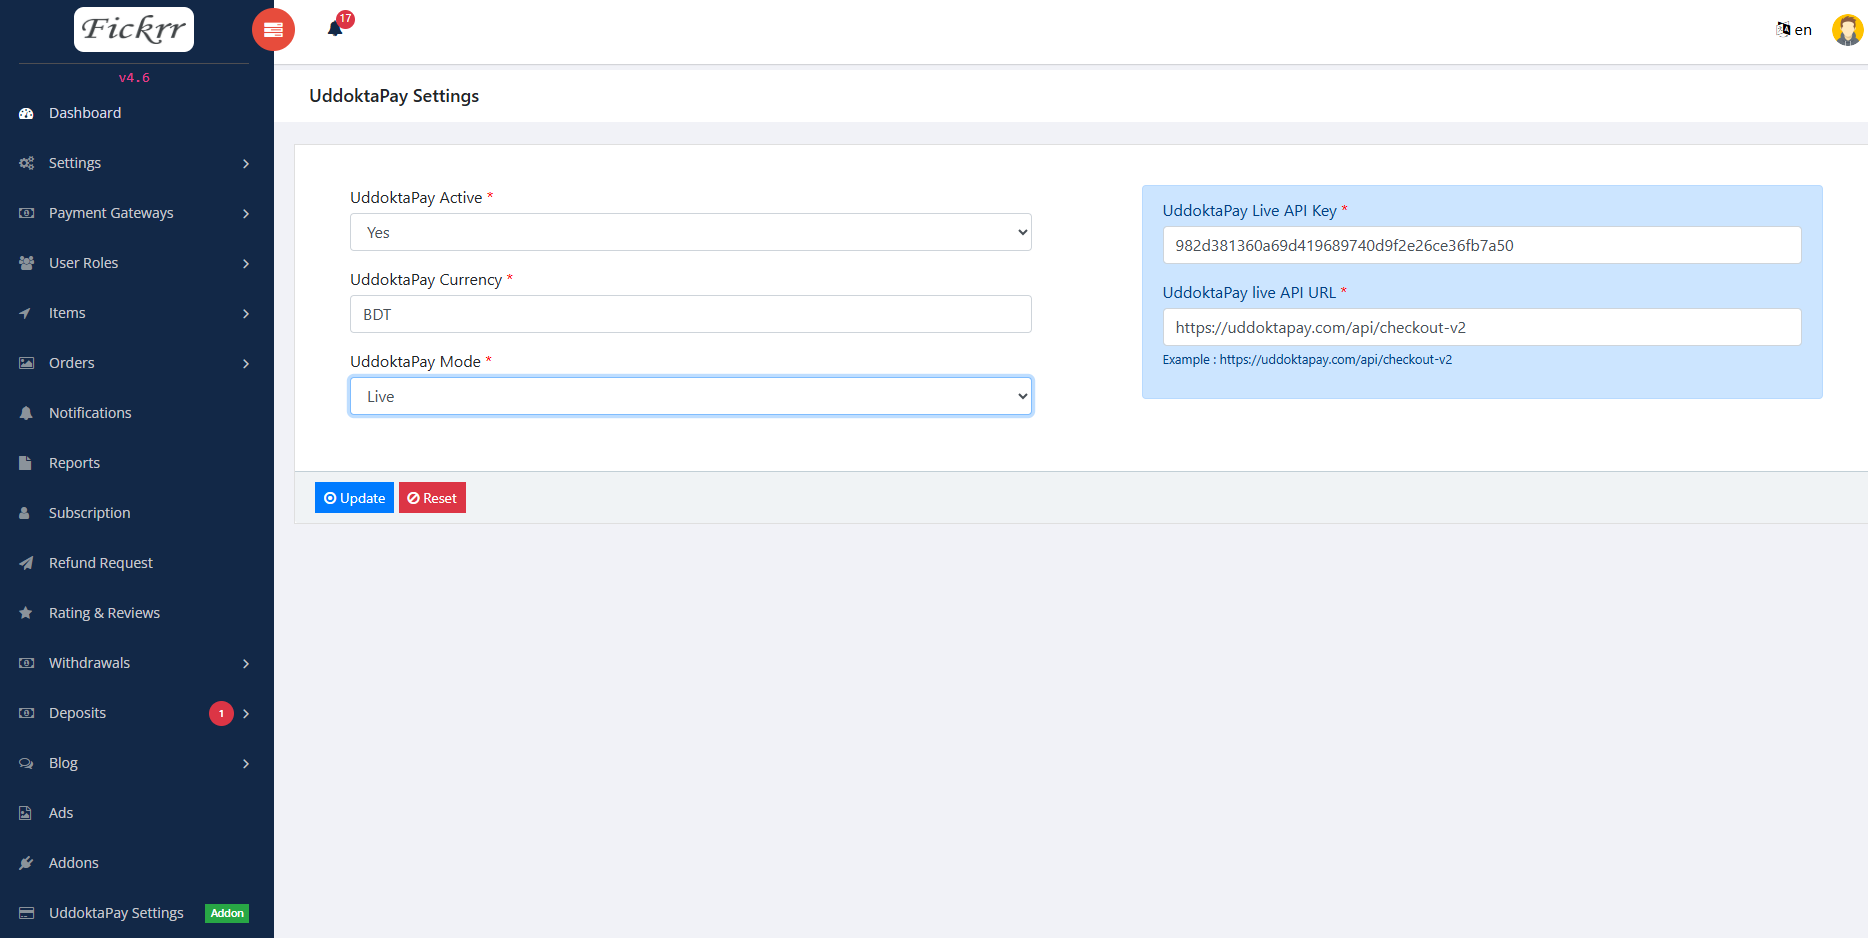Select the Dashboard icon in the sidebar
This screenshot has width=1868, height=938.
[25, 112]
